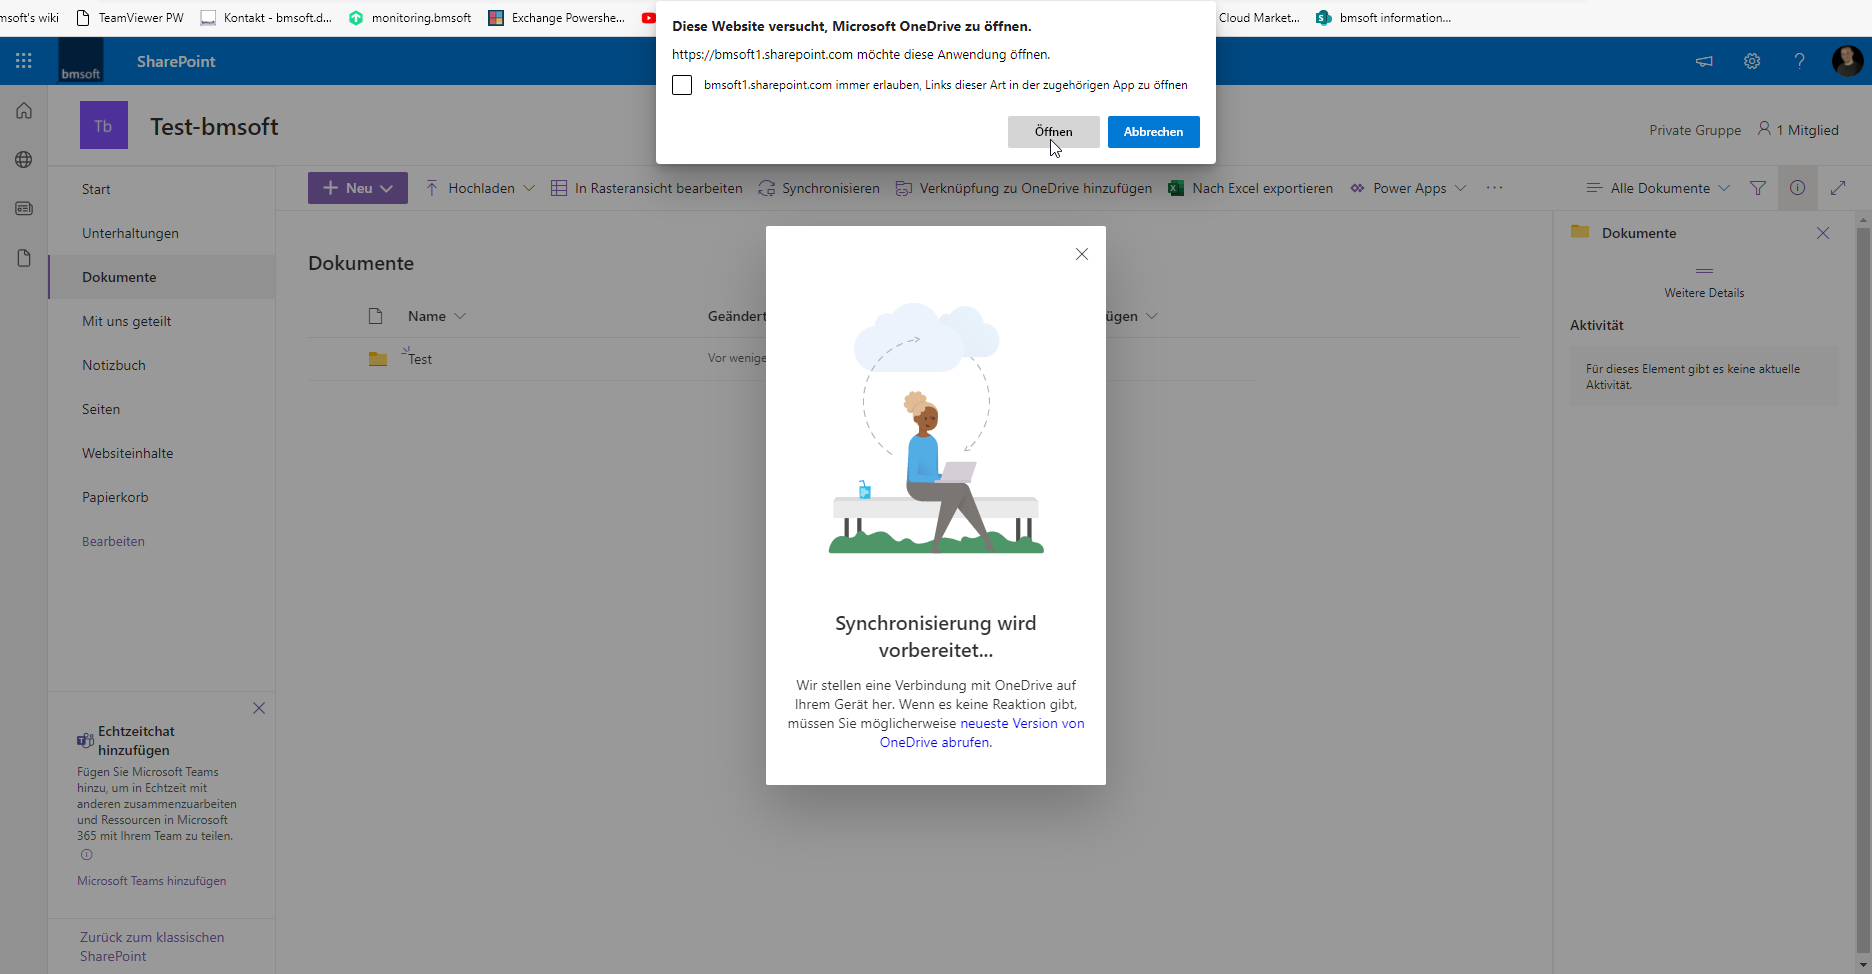The width and height of the screenshot is (1872, 974).
Task: Open the Test folder name
Action: pyautogui.click(x=420, y=359)
